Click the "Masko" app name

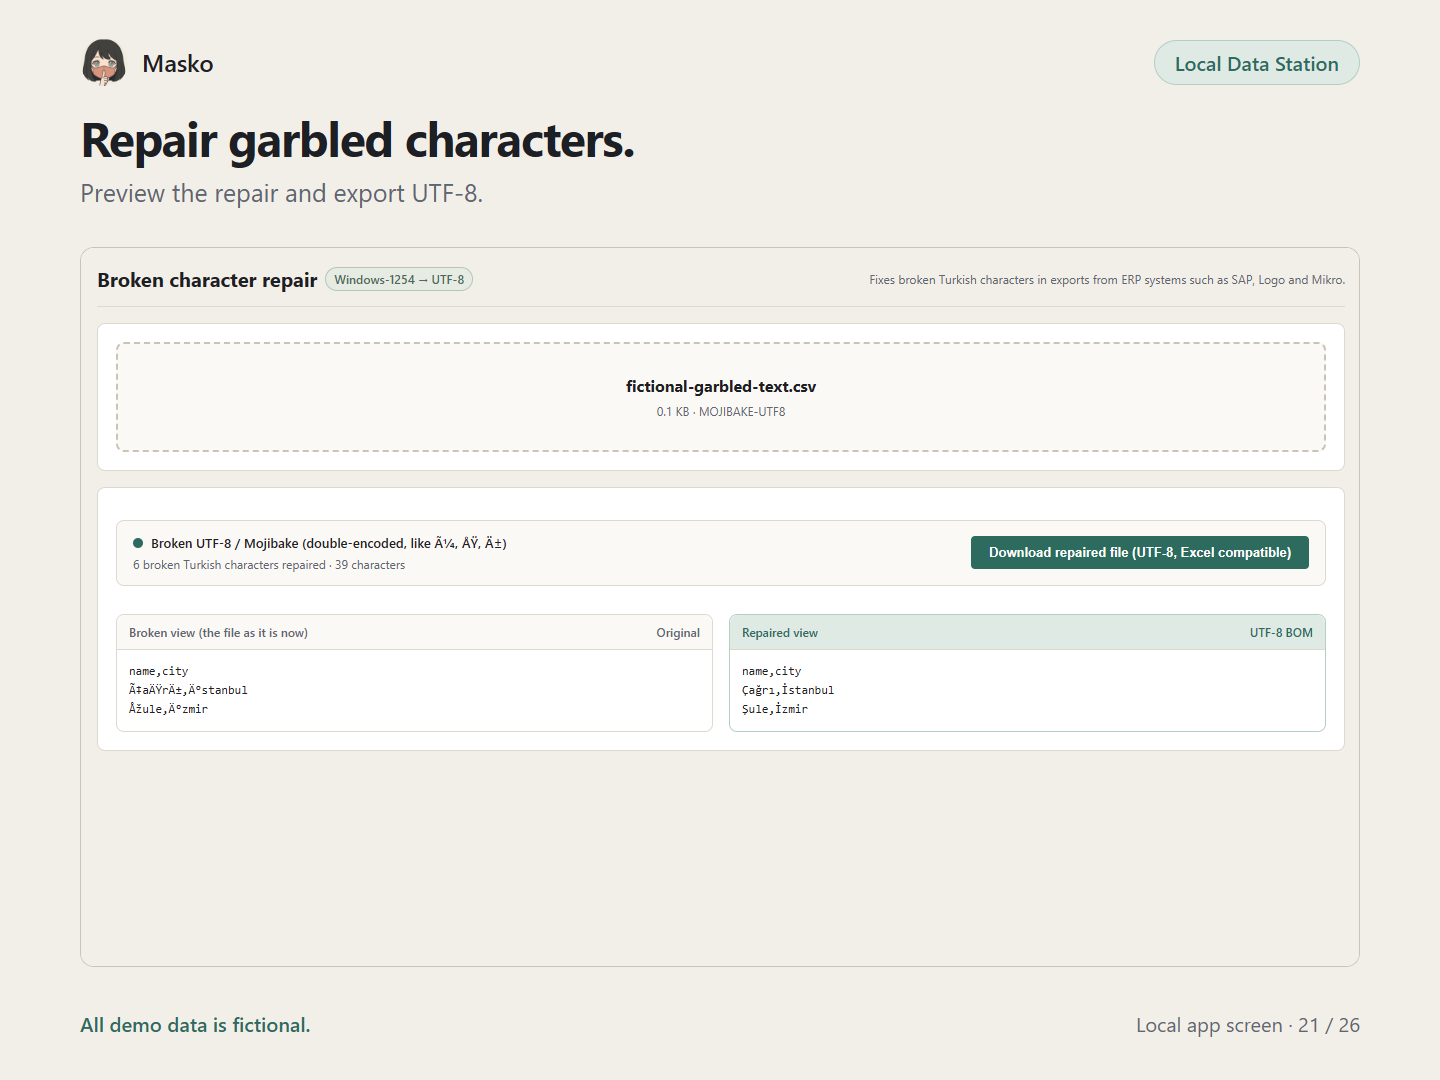(x=178, y=64)
